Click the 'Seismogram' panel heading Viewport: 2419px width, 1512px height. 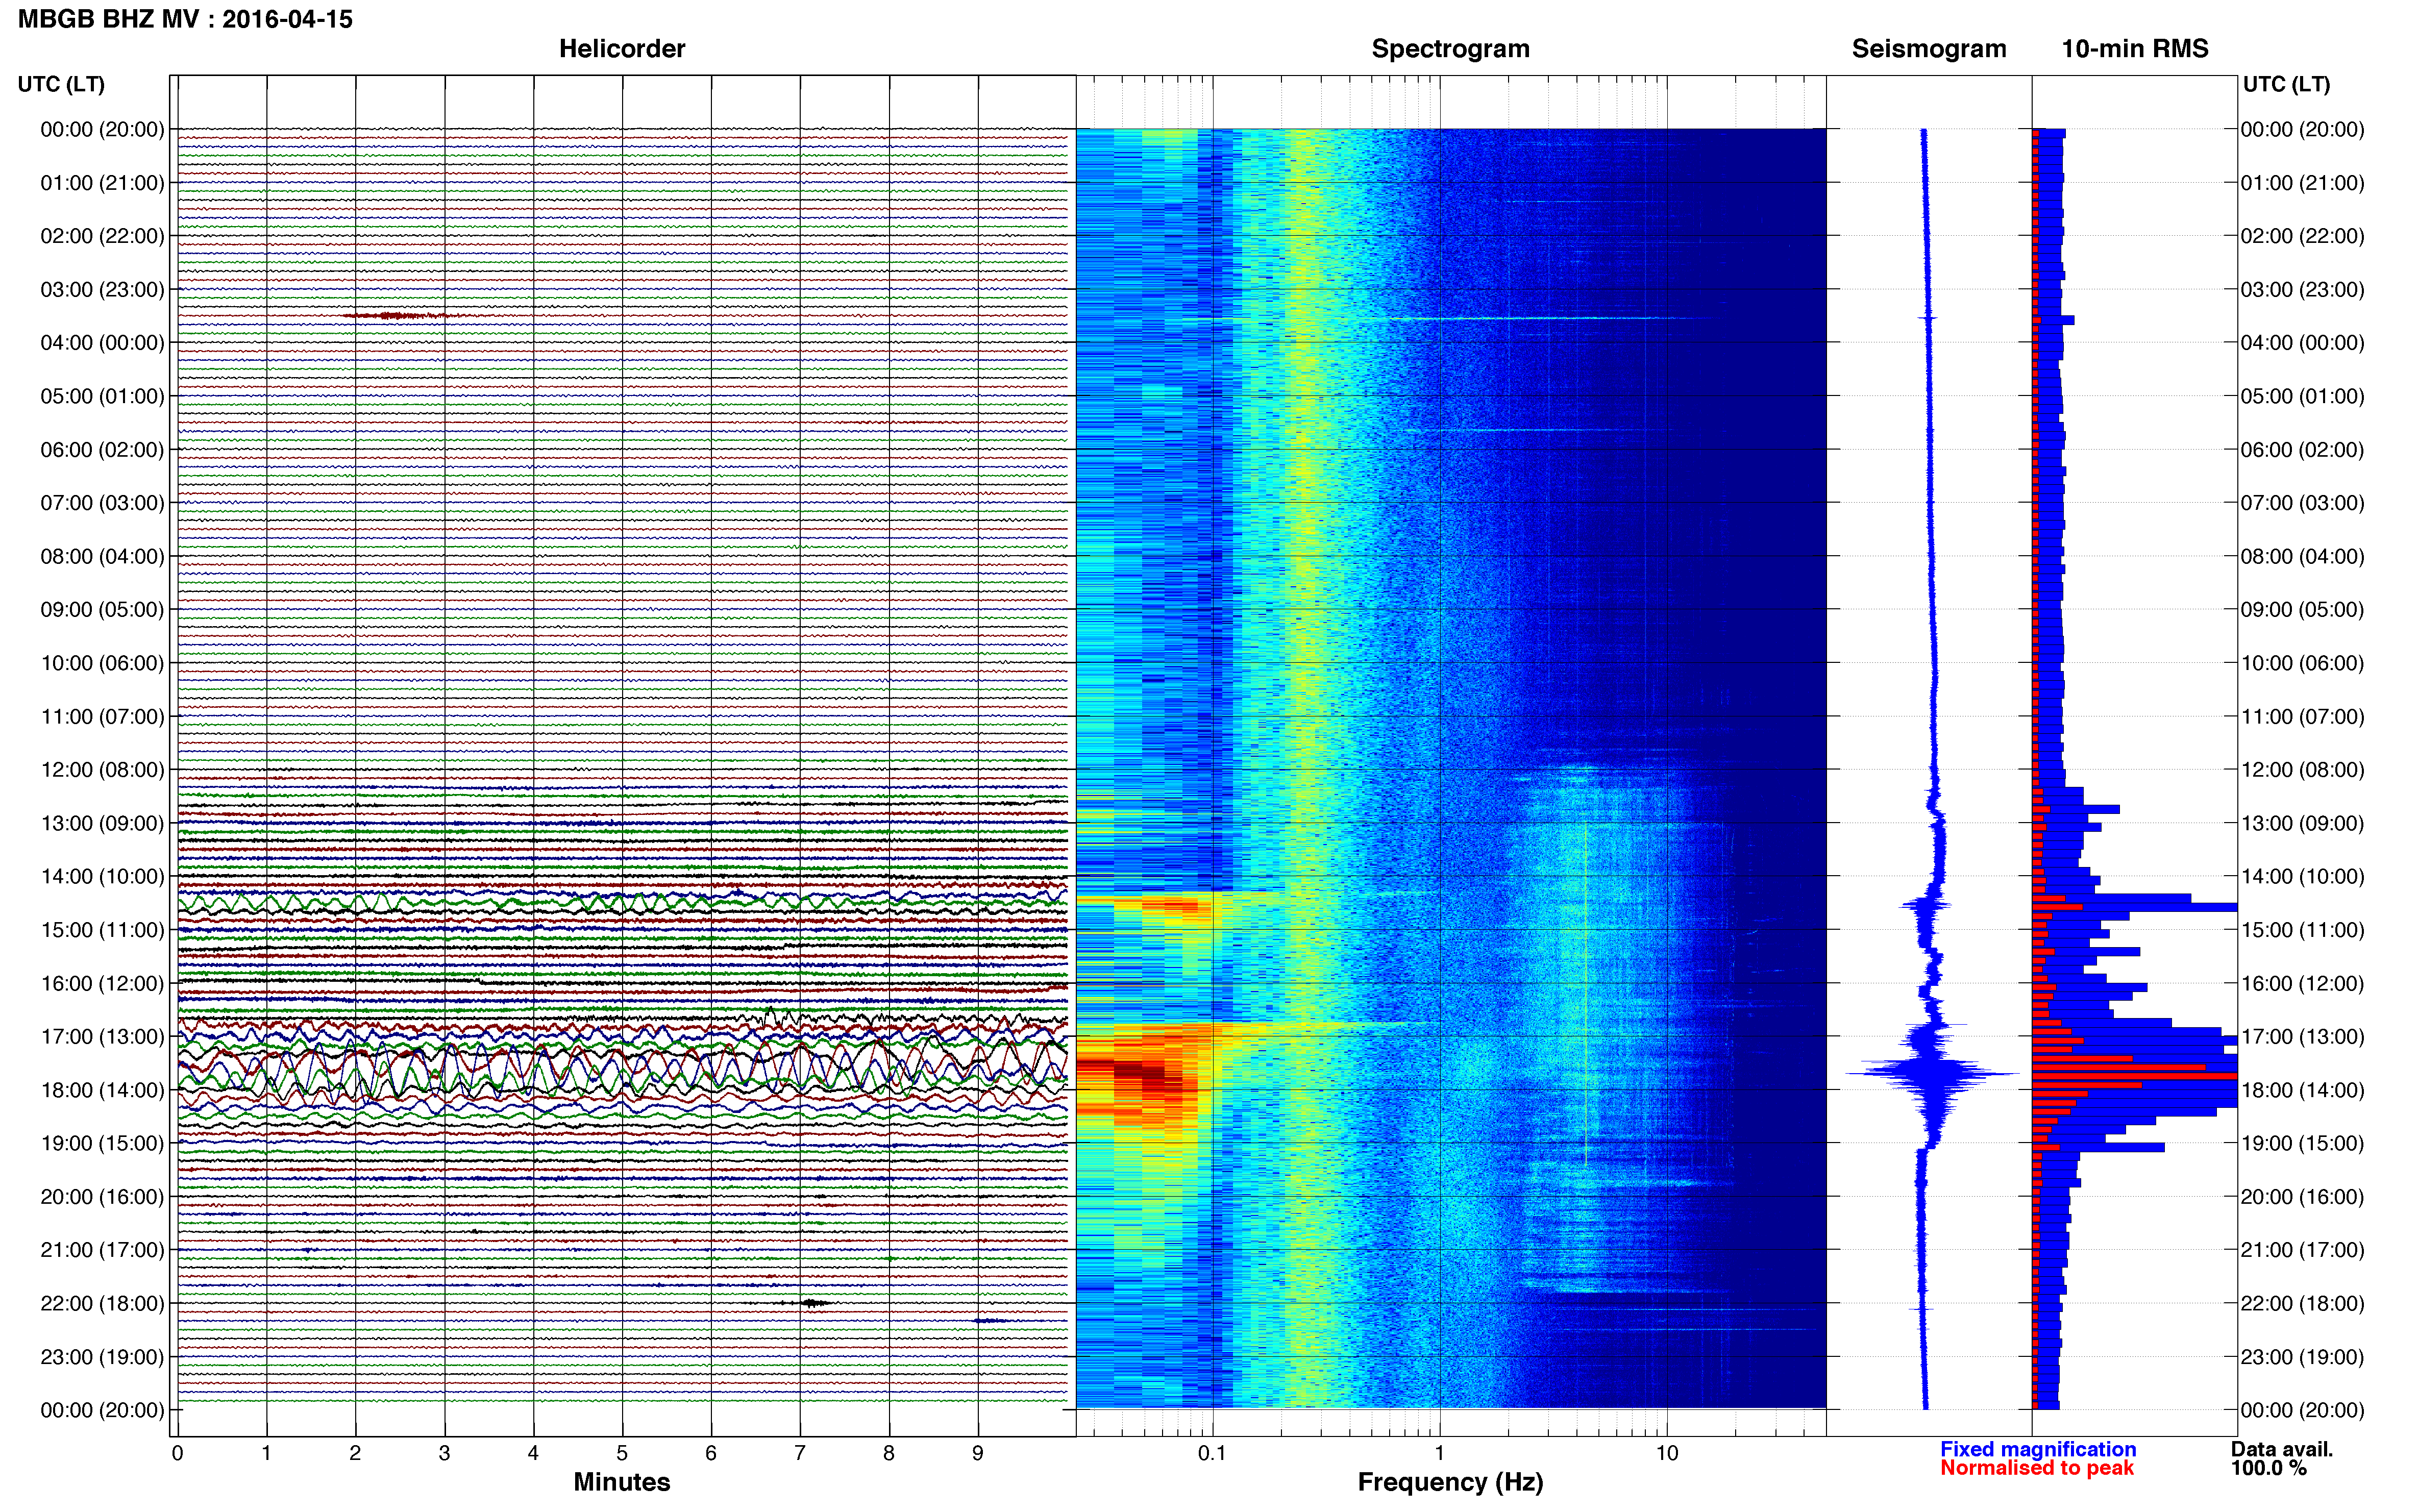1929,48
